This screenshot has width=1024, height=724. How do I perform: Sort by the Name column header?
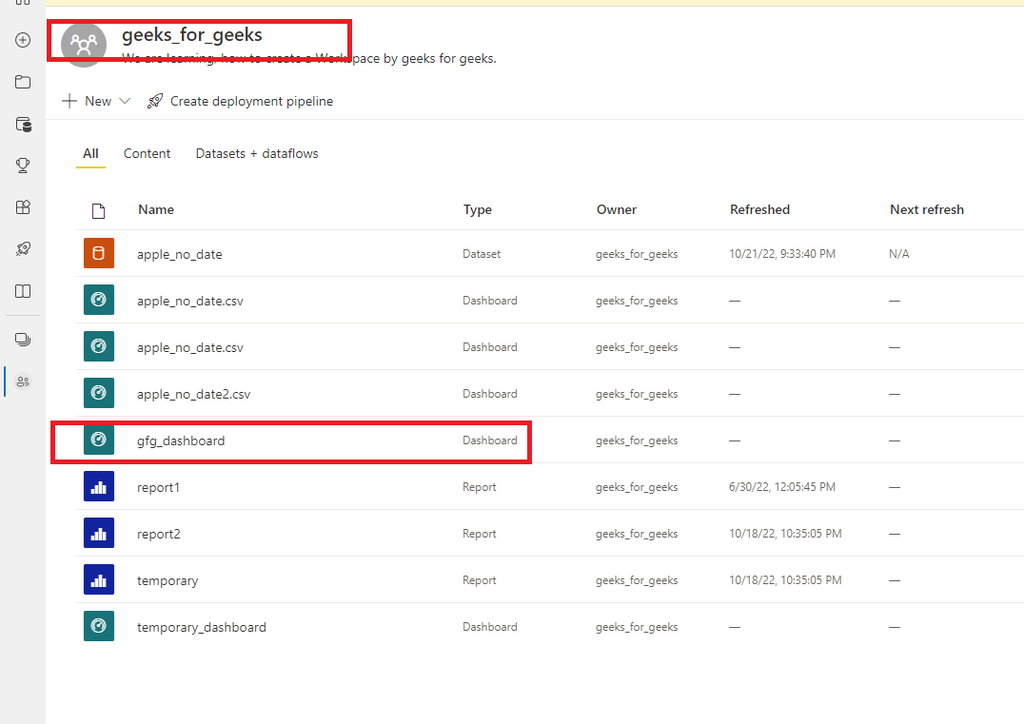click(x=156, y=210)
